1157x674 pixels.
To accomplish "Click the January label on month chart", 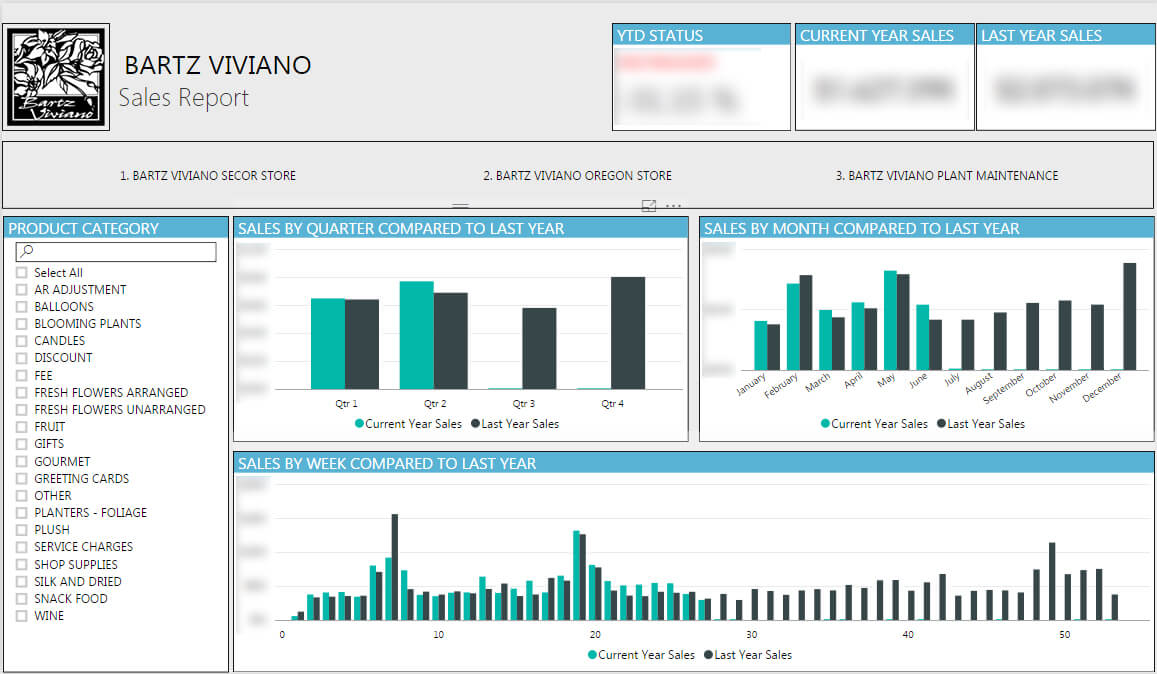I will tap(751, 385).
